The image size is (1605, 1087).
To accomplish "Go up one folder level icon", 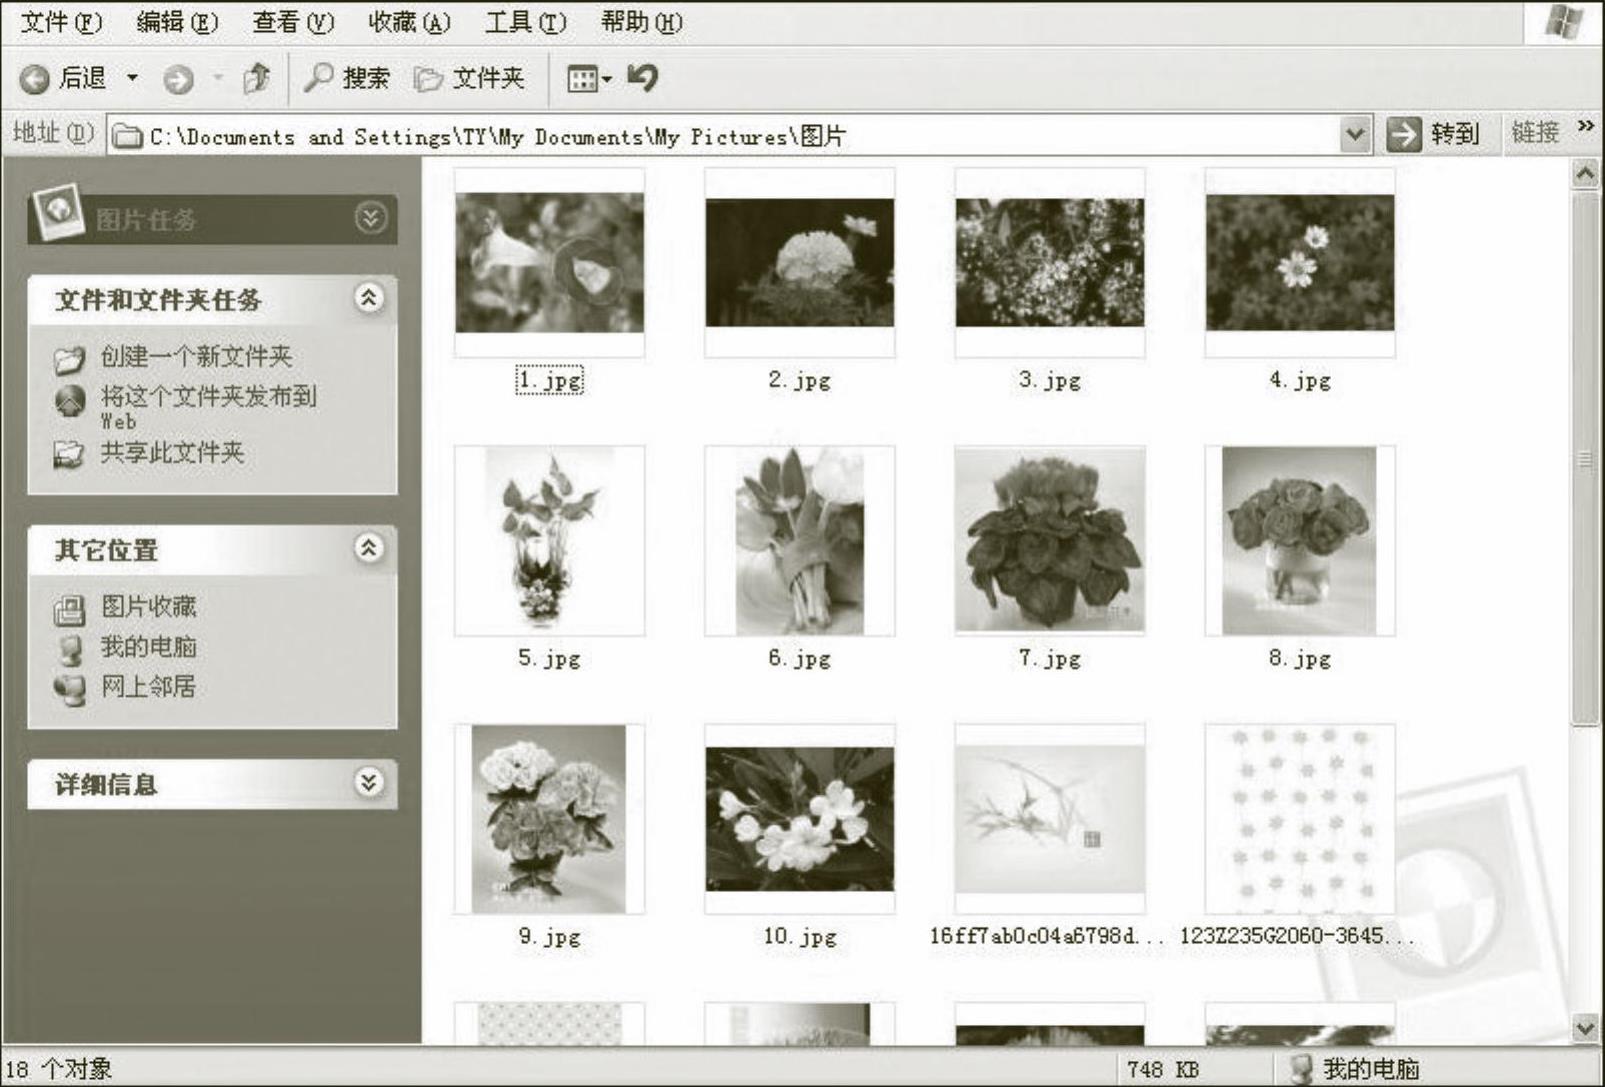I will click(x=256, y=78).
